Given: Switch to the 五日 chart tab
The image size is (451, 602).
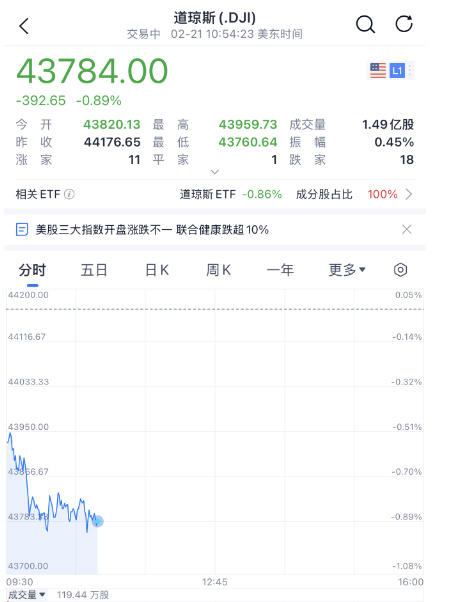Looking at the screenshot, I should click(x=94, y=270).
